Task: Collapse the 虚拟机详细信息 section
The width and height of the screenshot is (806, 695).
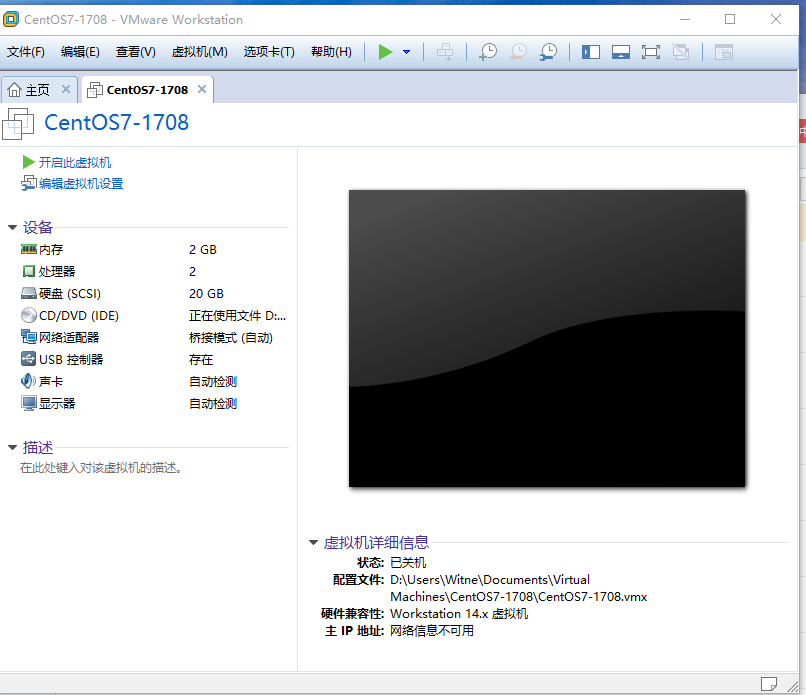Action: pos(314,542)
